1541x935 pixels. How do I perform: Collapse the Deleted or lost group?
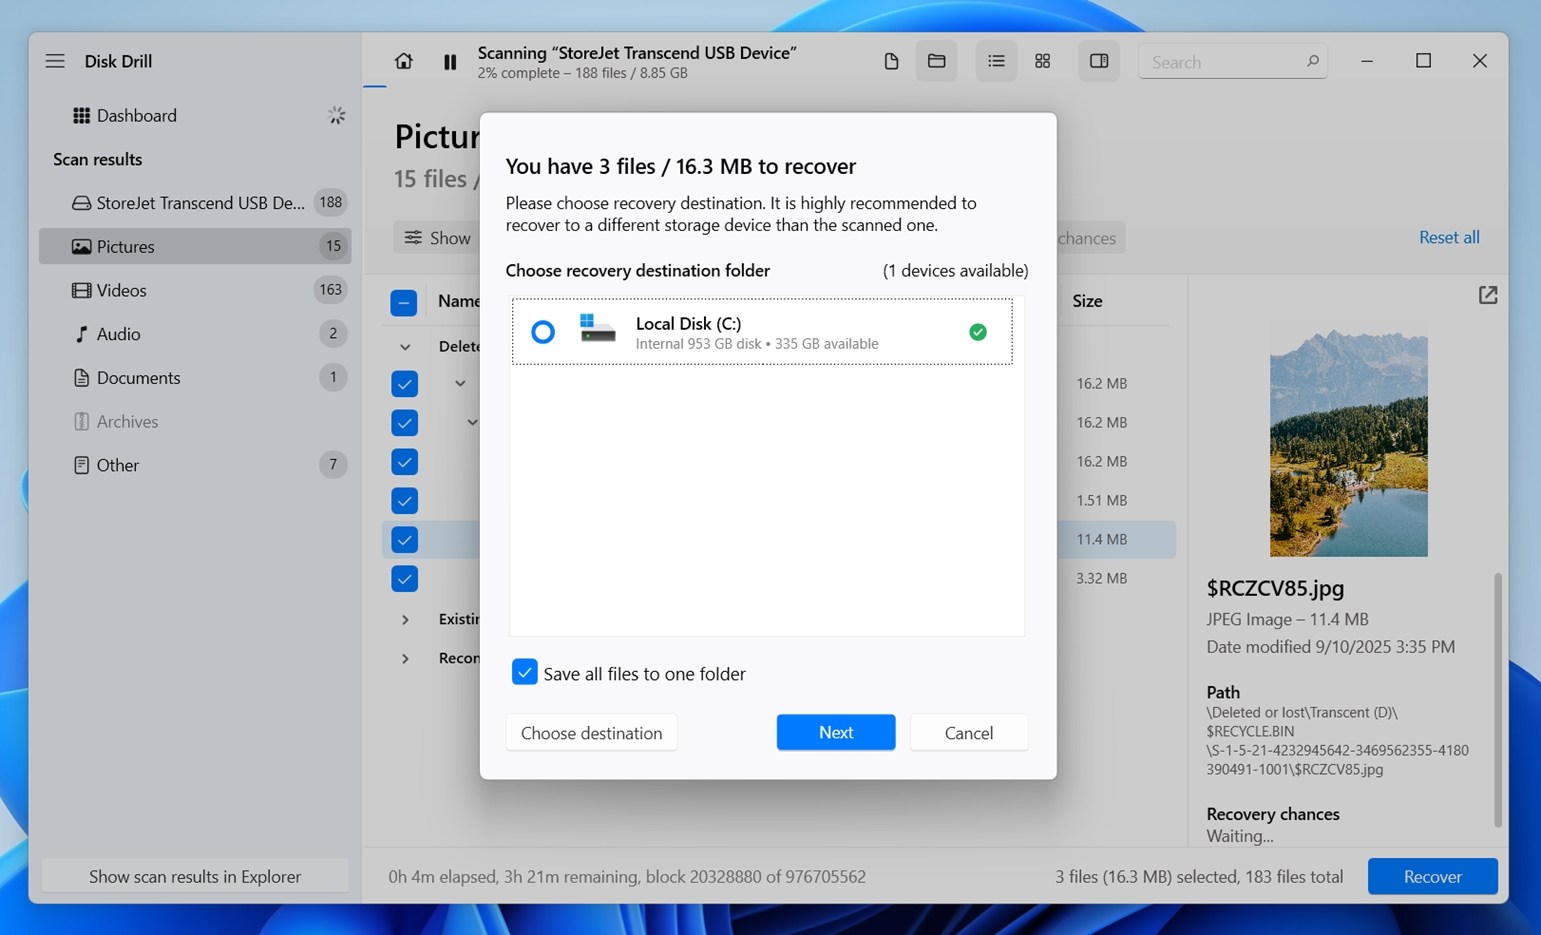405,347
